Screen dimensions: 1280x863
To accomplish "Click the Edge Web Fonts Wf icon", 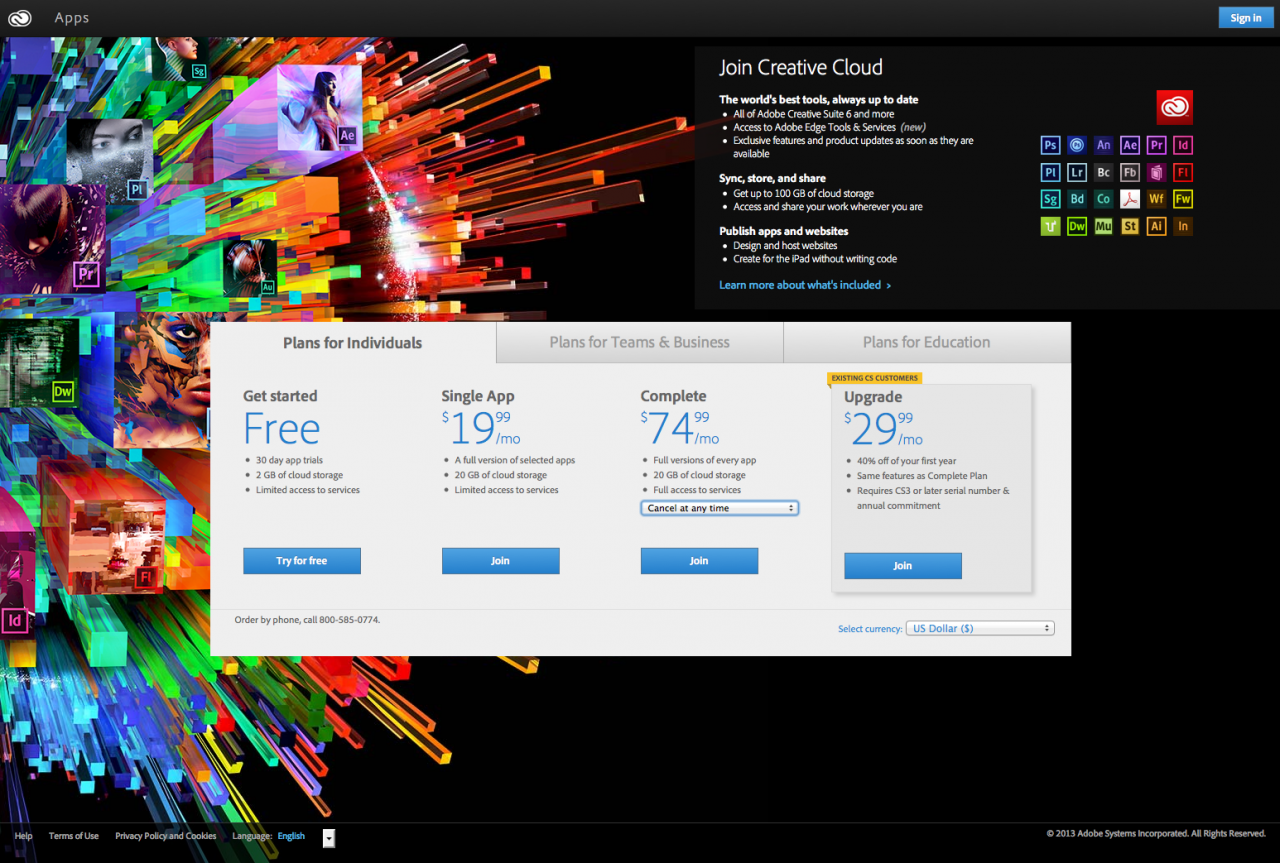I will tap(1156, 199).
